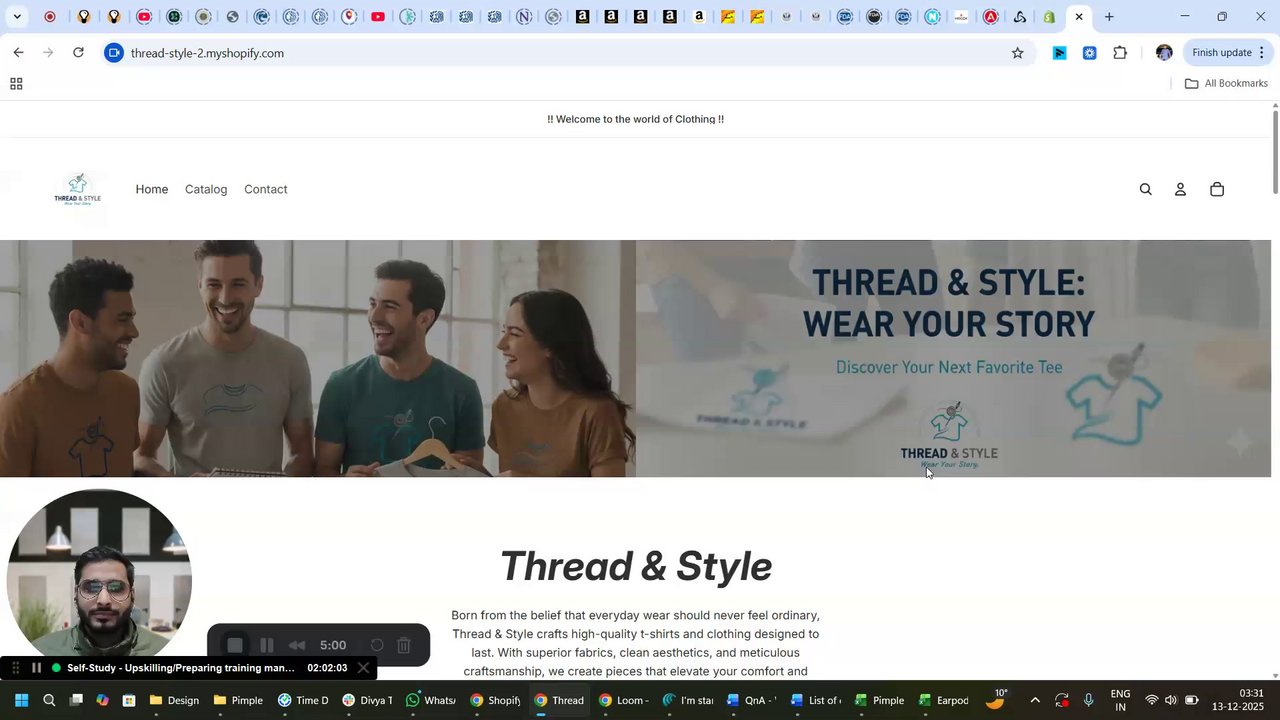This screenshot has height=720, width=1280.
Task: Open the All Bookmarks folder
Action: 1226,83
